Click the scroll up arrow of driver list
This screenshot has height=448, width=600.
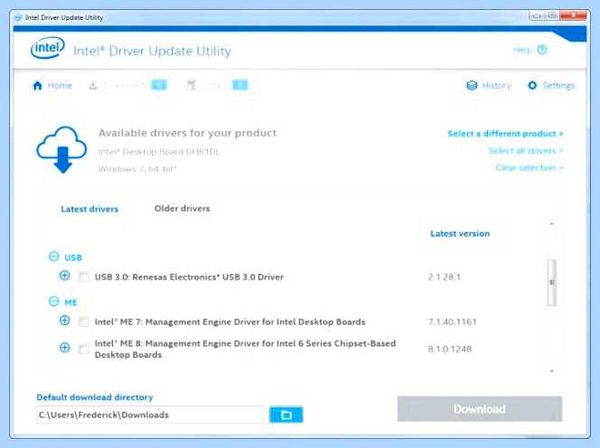point(552,223)
